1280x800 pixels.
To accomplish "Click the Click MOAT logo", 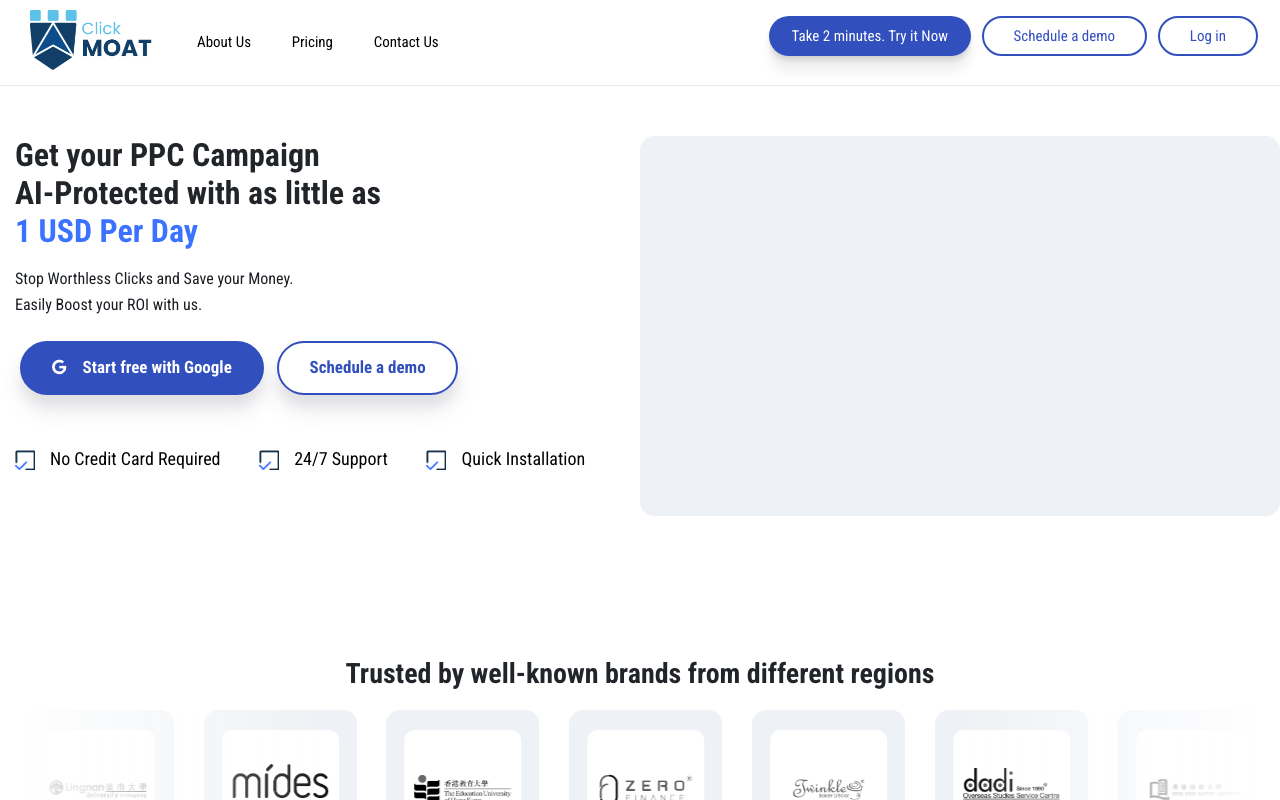I will pos(91,41).
